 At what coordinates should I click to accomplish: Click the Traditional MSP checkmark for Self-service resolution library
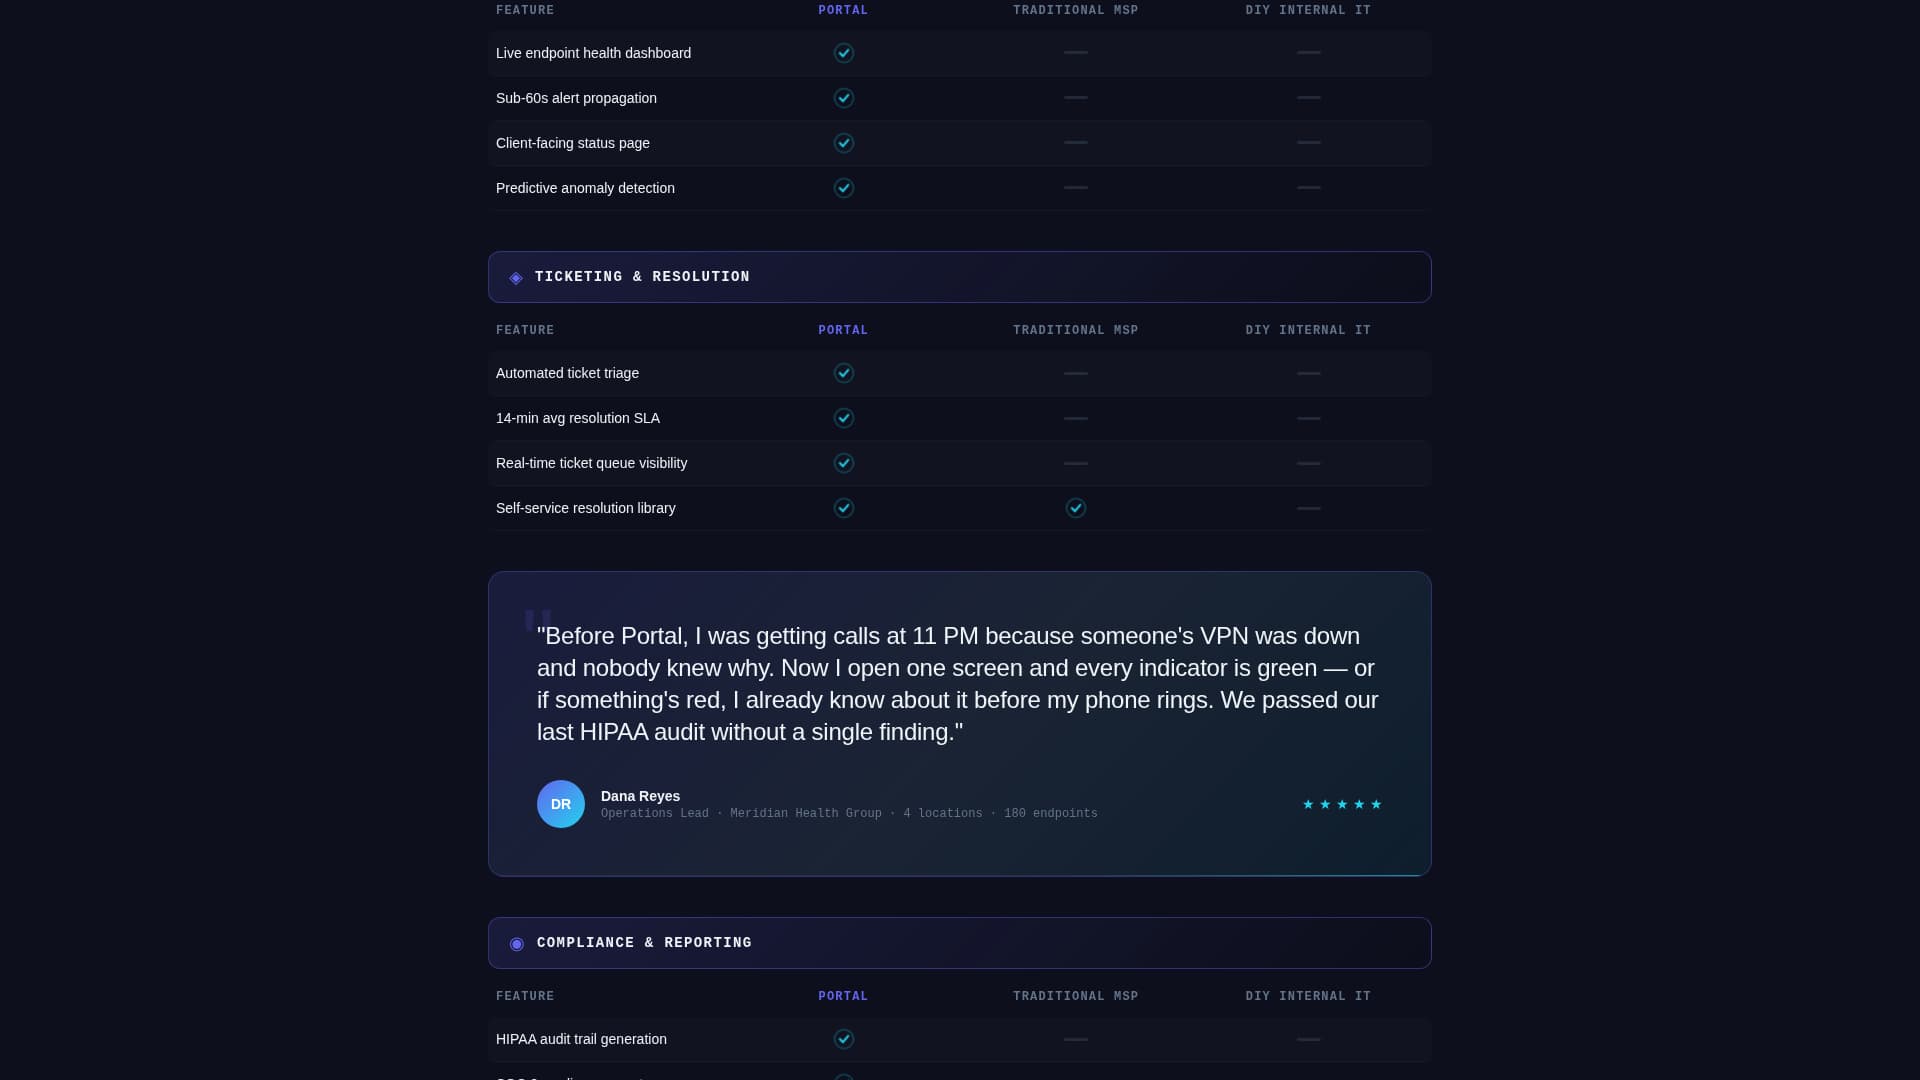[1075, 508]
